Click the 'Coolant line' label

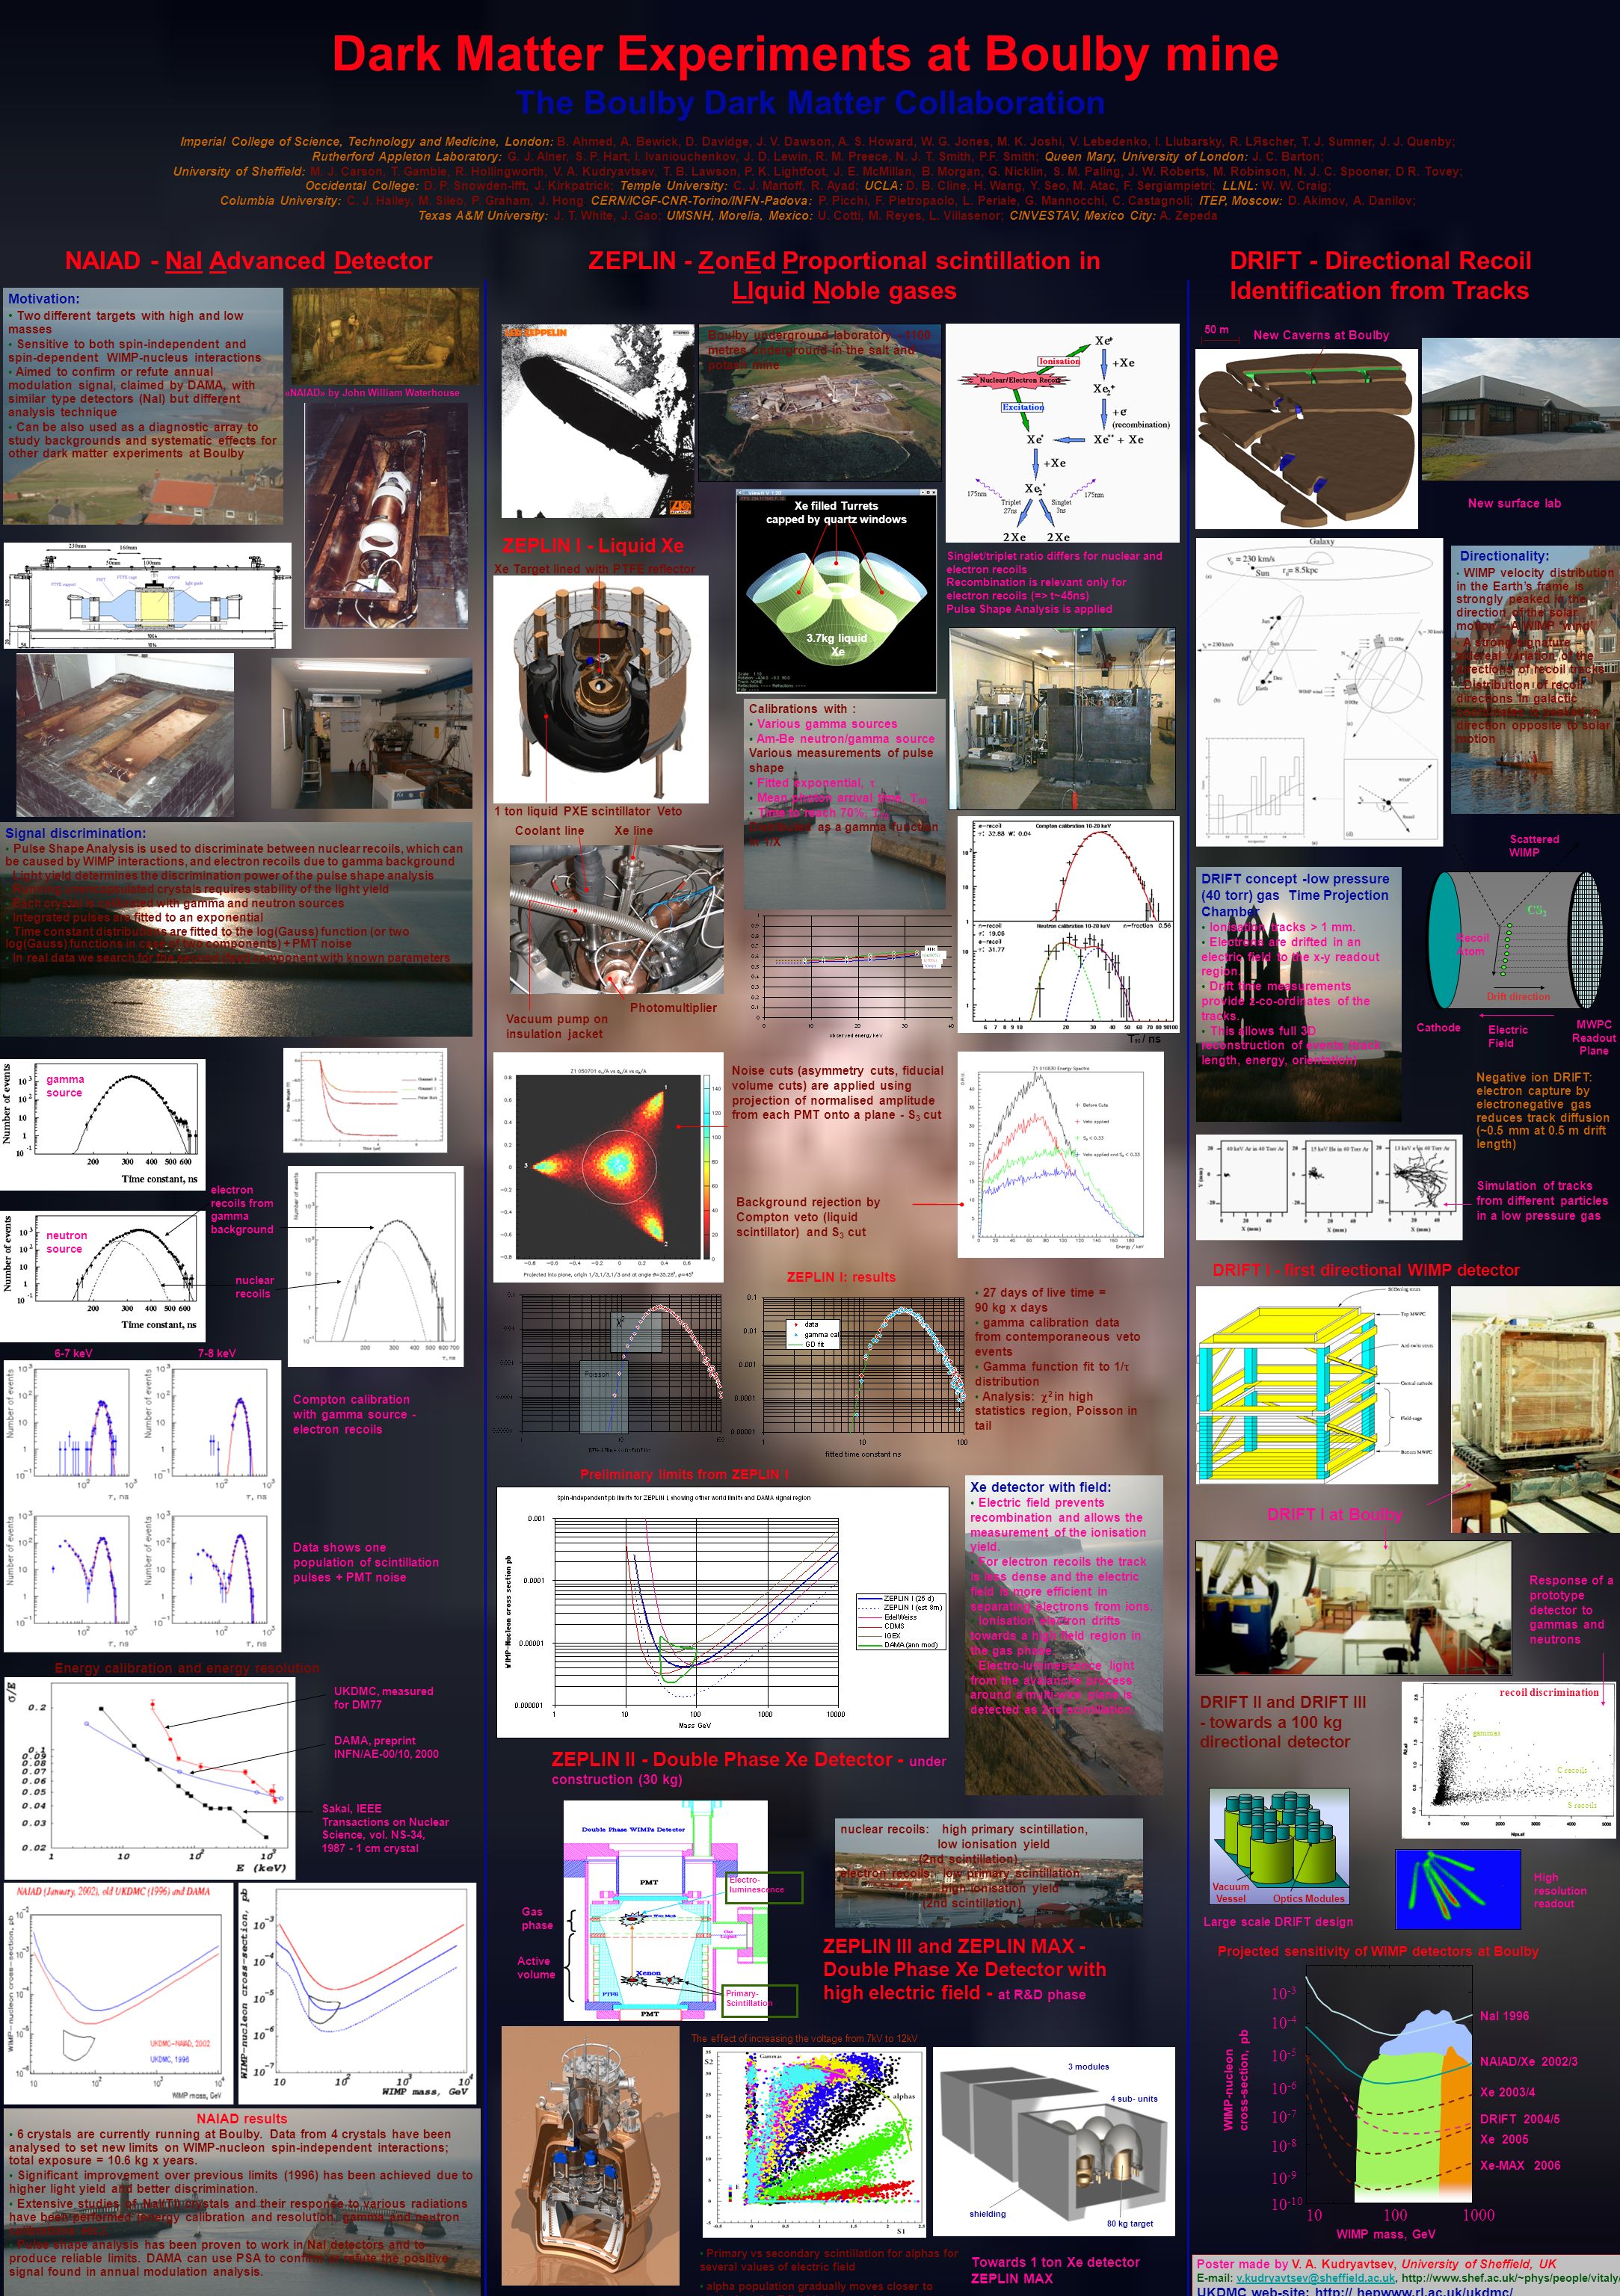pyautogui.click(x=549, y=831)
